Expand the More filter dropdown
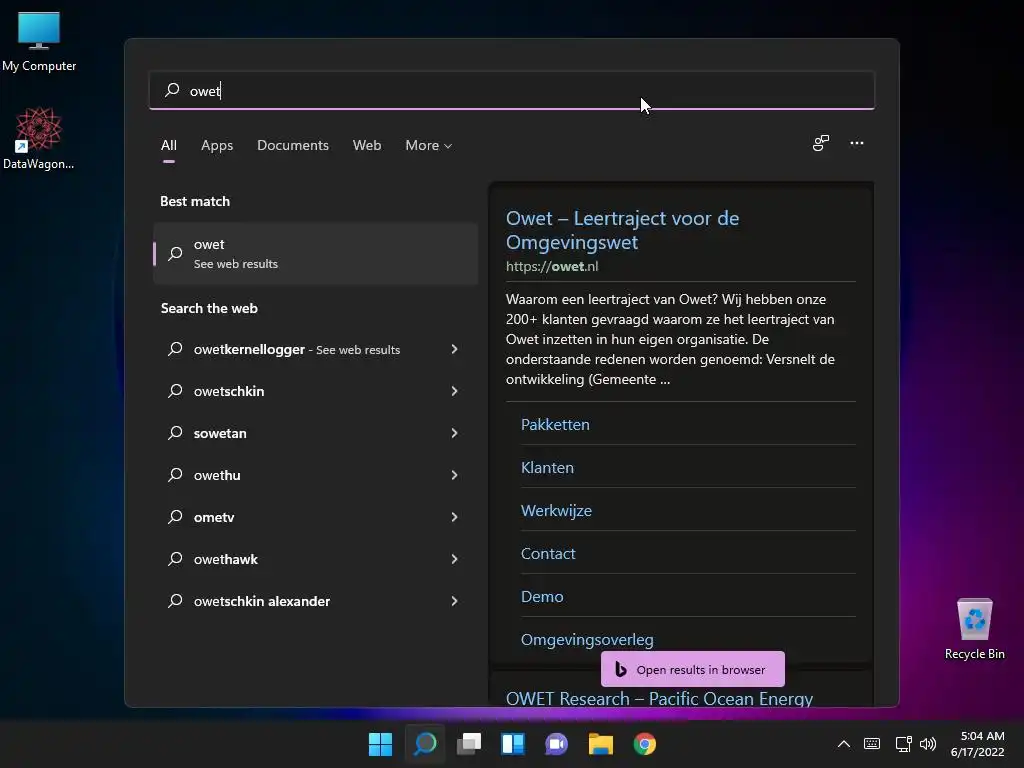 [428, 146]
